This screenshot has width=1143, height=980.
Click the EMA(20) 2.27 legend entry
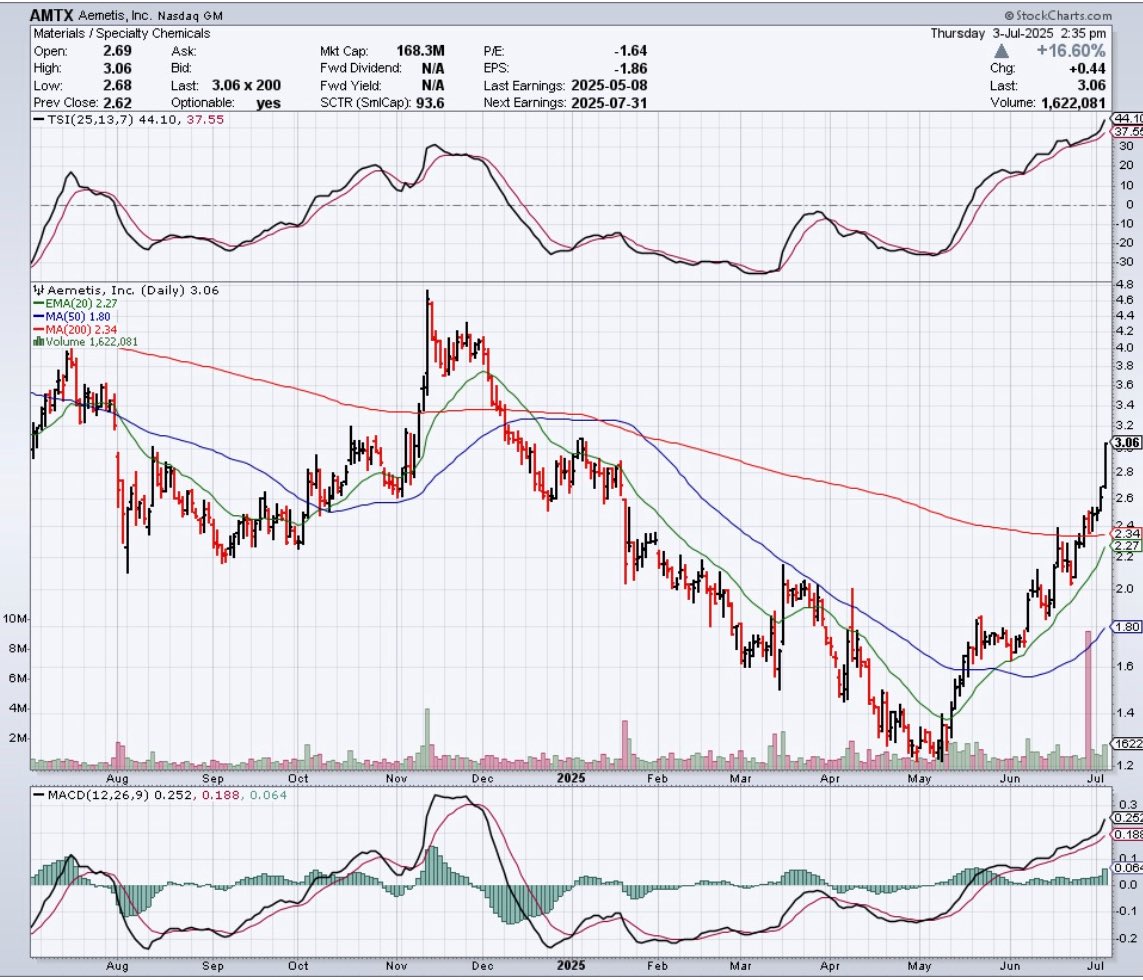click(x=76, y=303)
